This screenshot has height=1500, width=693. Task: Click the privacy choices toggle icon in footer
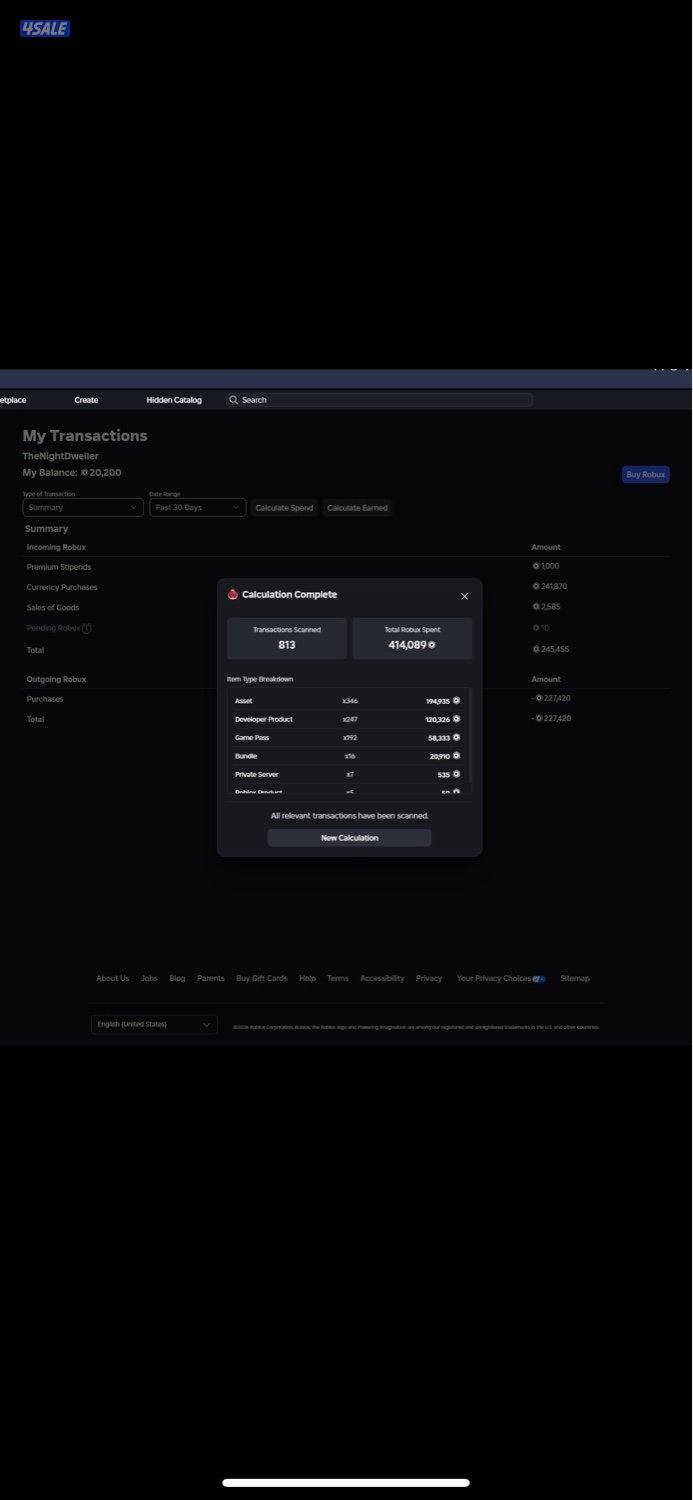[539, 979]
